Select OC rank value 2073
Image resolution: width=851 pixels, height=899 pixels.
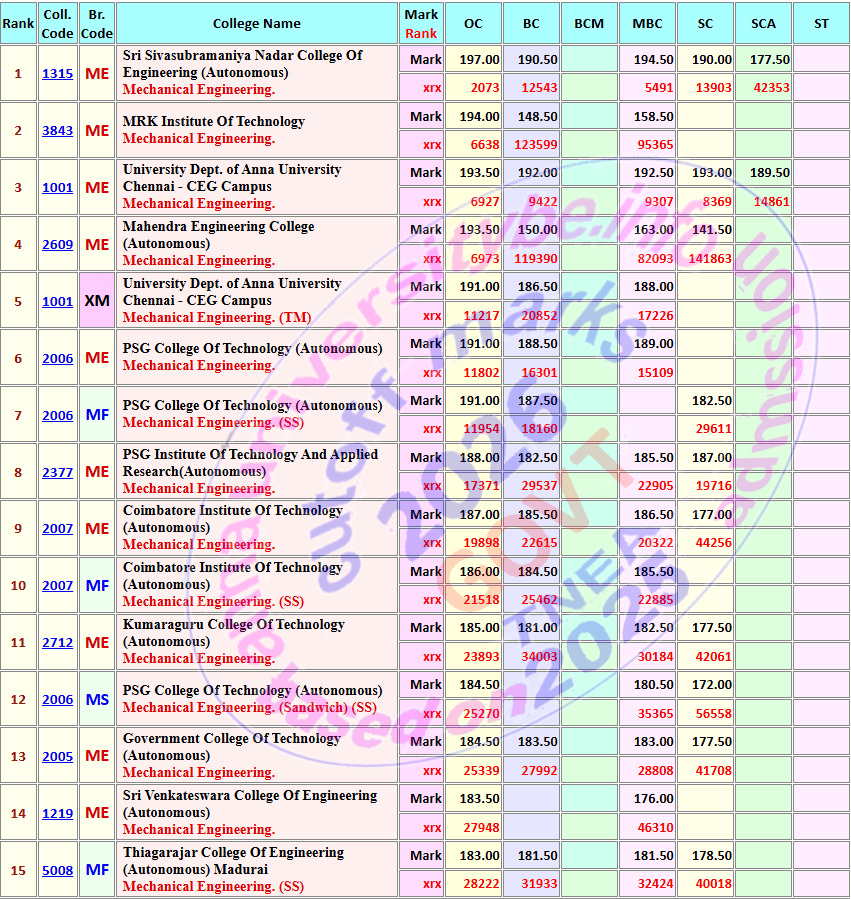click(x=485, y=88)
